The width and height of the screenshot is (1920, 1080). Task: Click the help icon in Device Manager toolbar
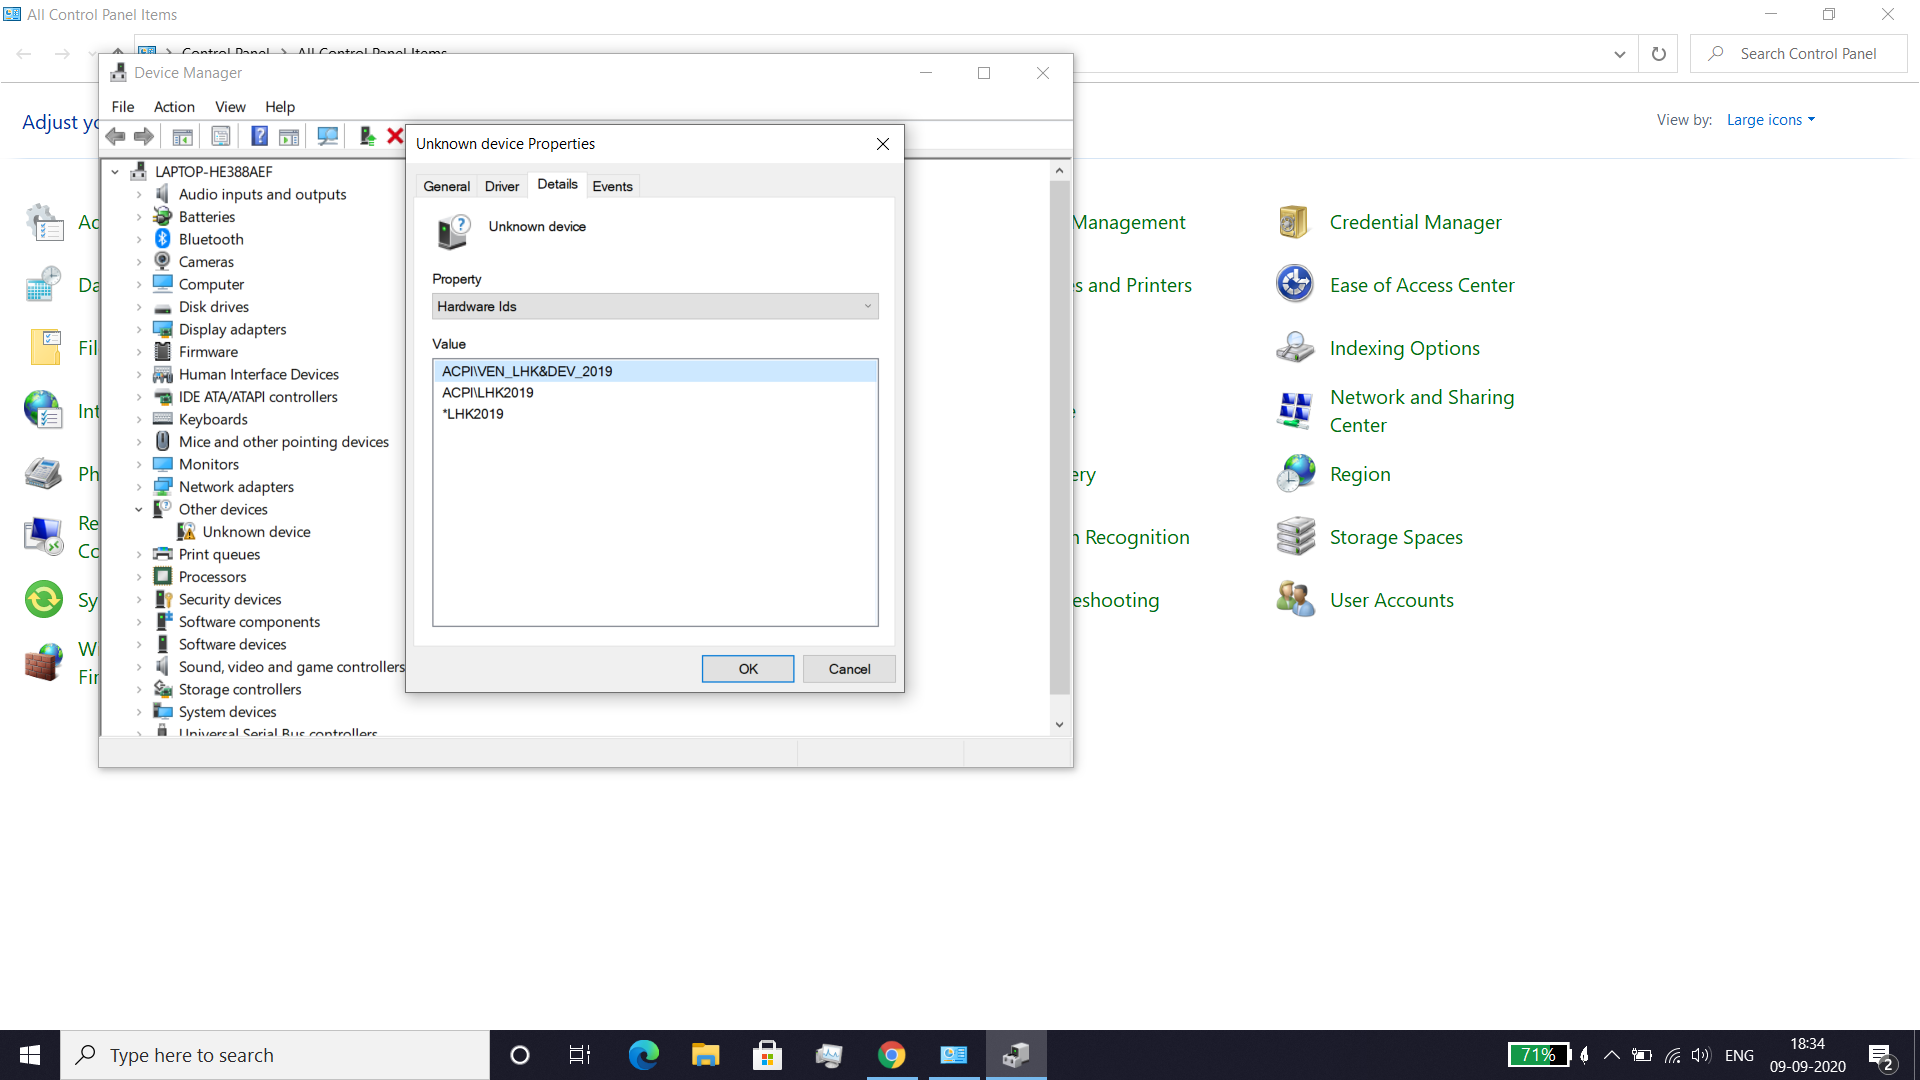[258, 137]
